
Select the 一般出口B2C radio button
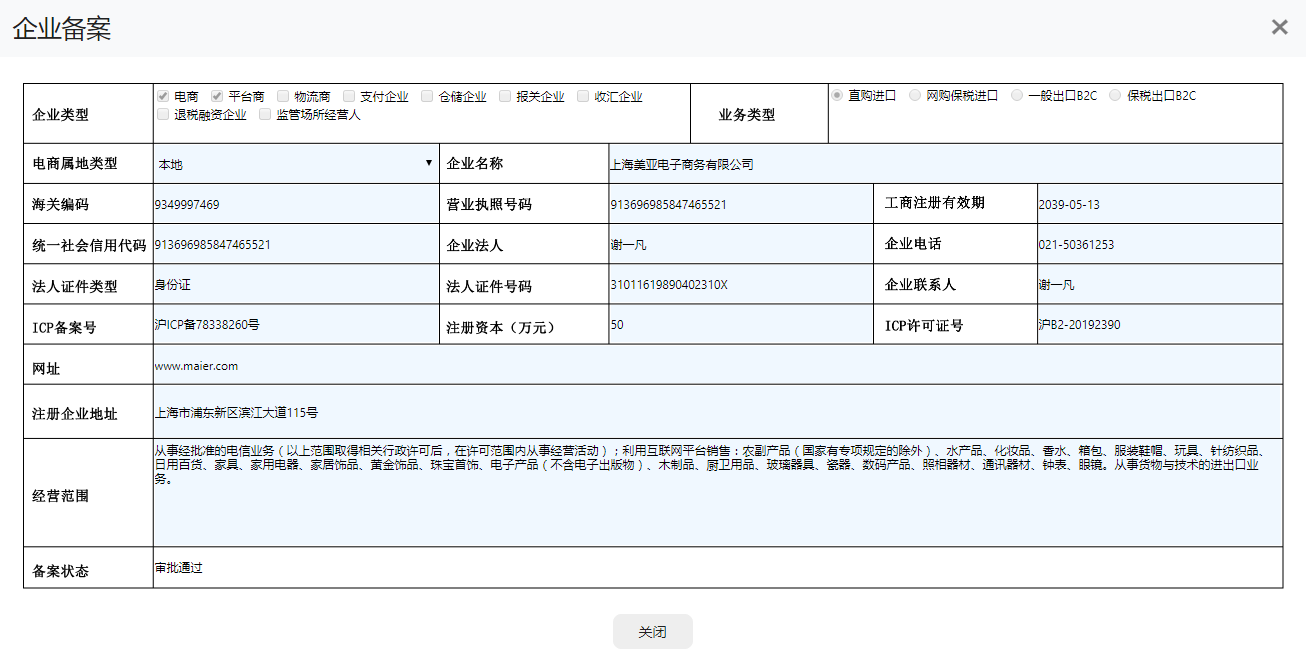coord(1017,96)
